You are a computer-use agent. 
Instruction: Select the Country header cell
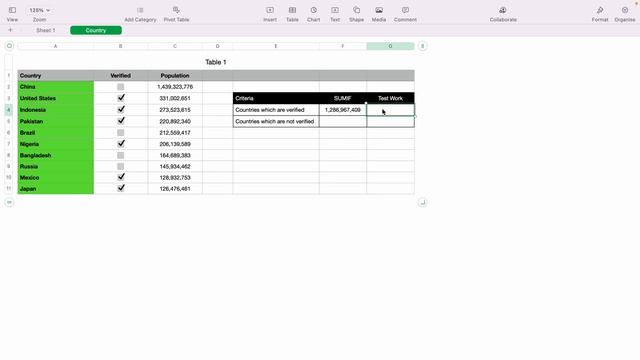click(x=56, y=76)
